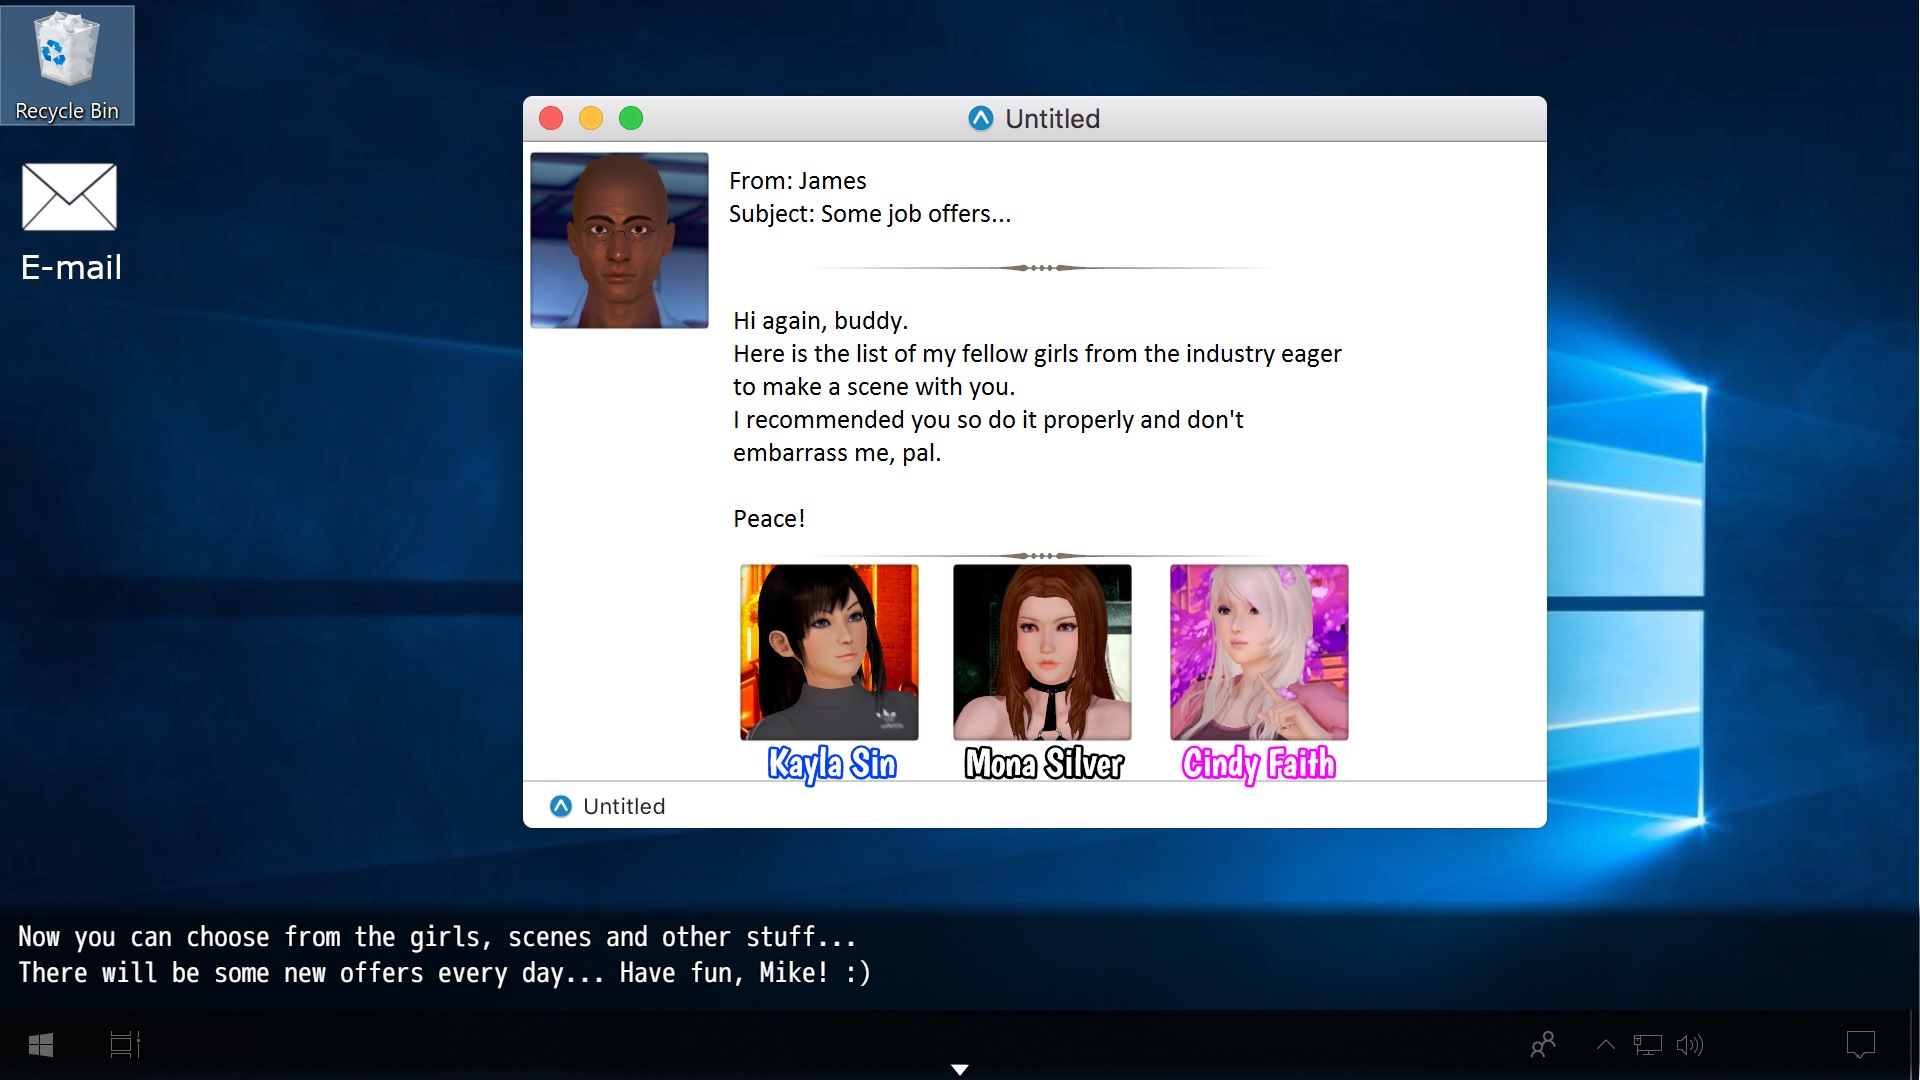Click the Cindy Faith name label
Image resolution: width=1920 pixels, height=1080 pixels.
click(x=1259, y=764)
